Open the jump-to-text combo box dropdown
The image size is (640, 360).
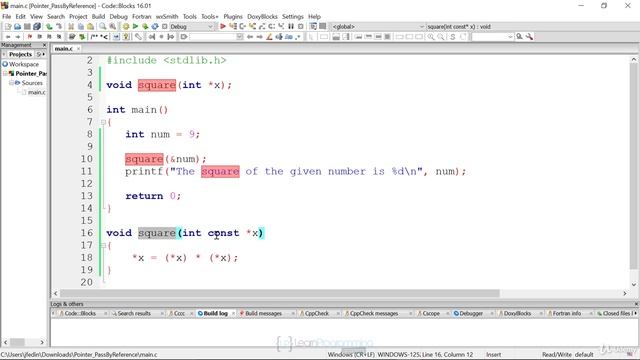click(239, 37)
